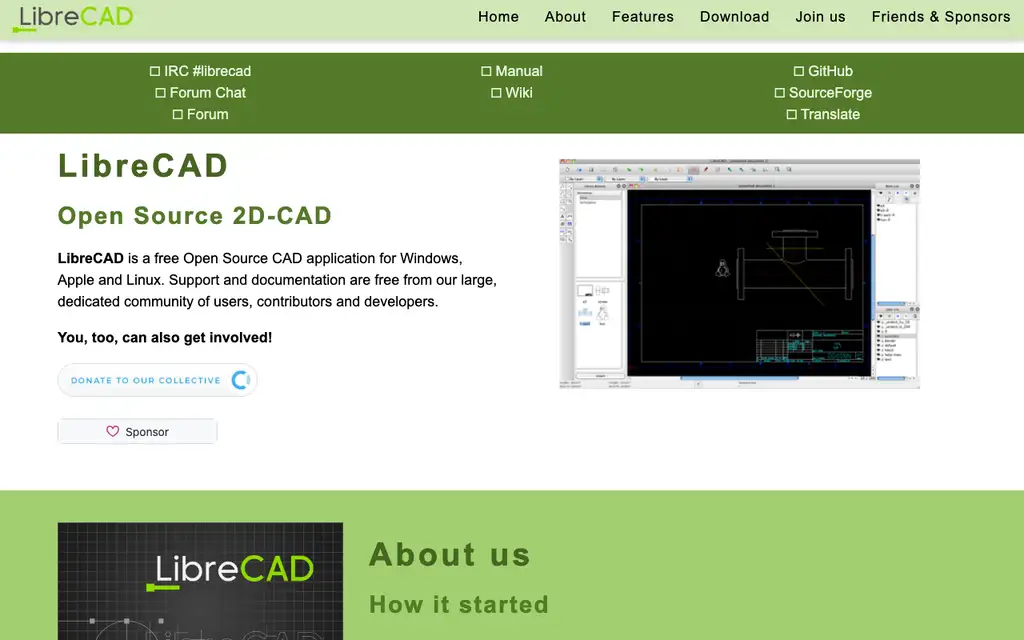Open Friends & Sponsors page
The image size is (1024, 640).
(940, 17)
